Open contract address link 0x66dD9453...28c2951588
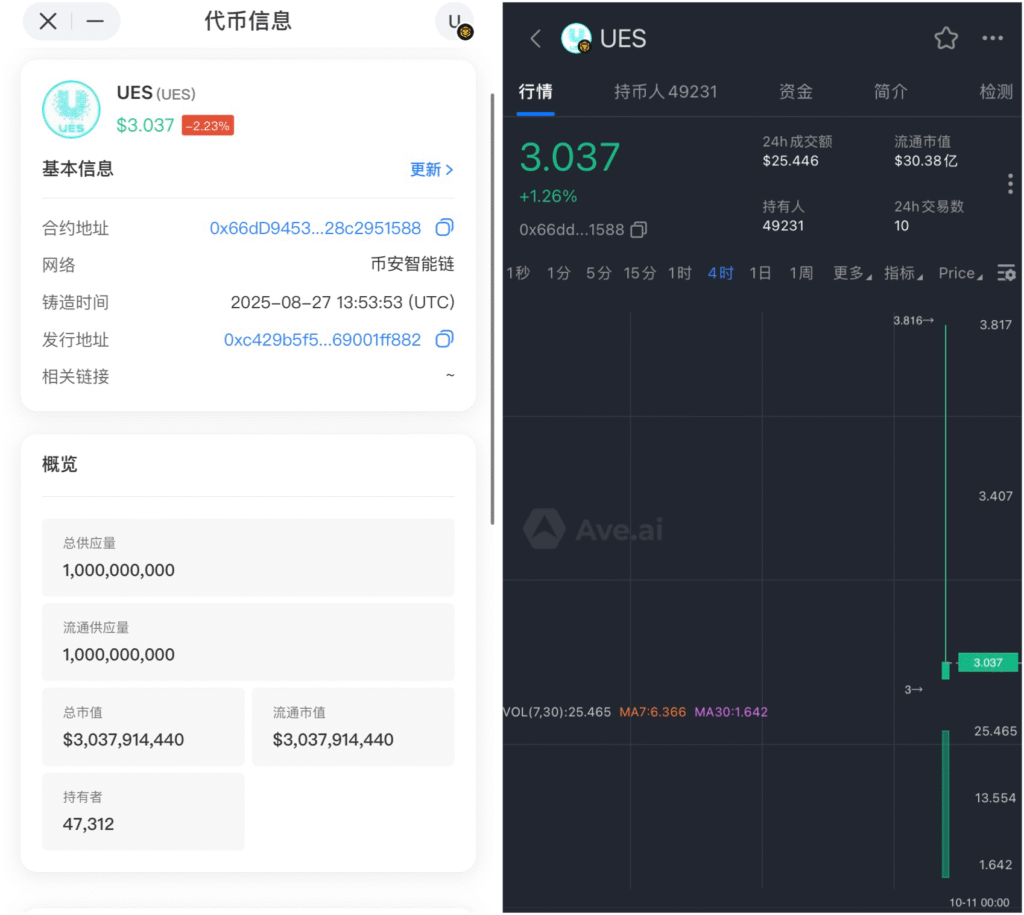The image size is (1024, 915). point(315,228)
